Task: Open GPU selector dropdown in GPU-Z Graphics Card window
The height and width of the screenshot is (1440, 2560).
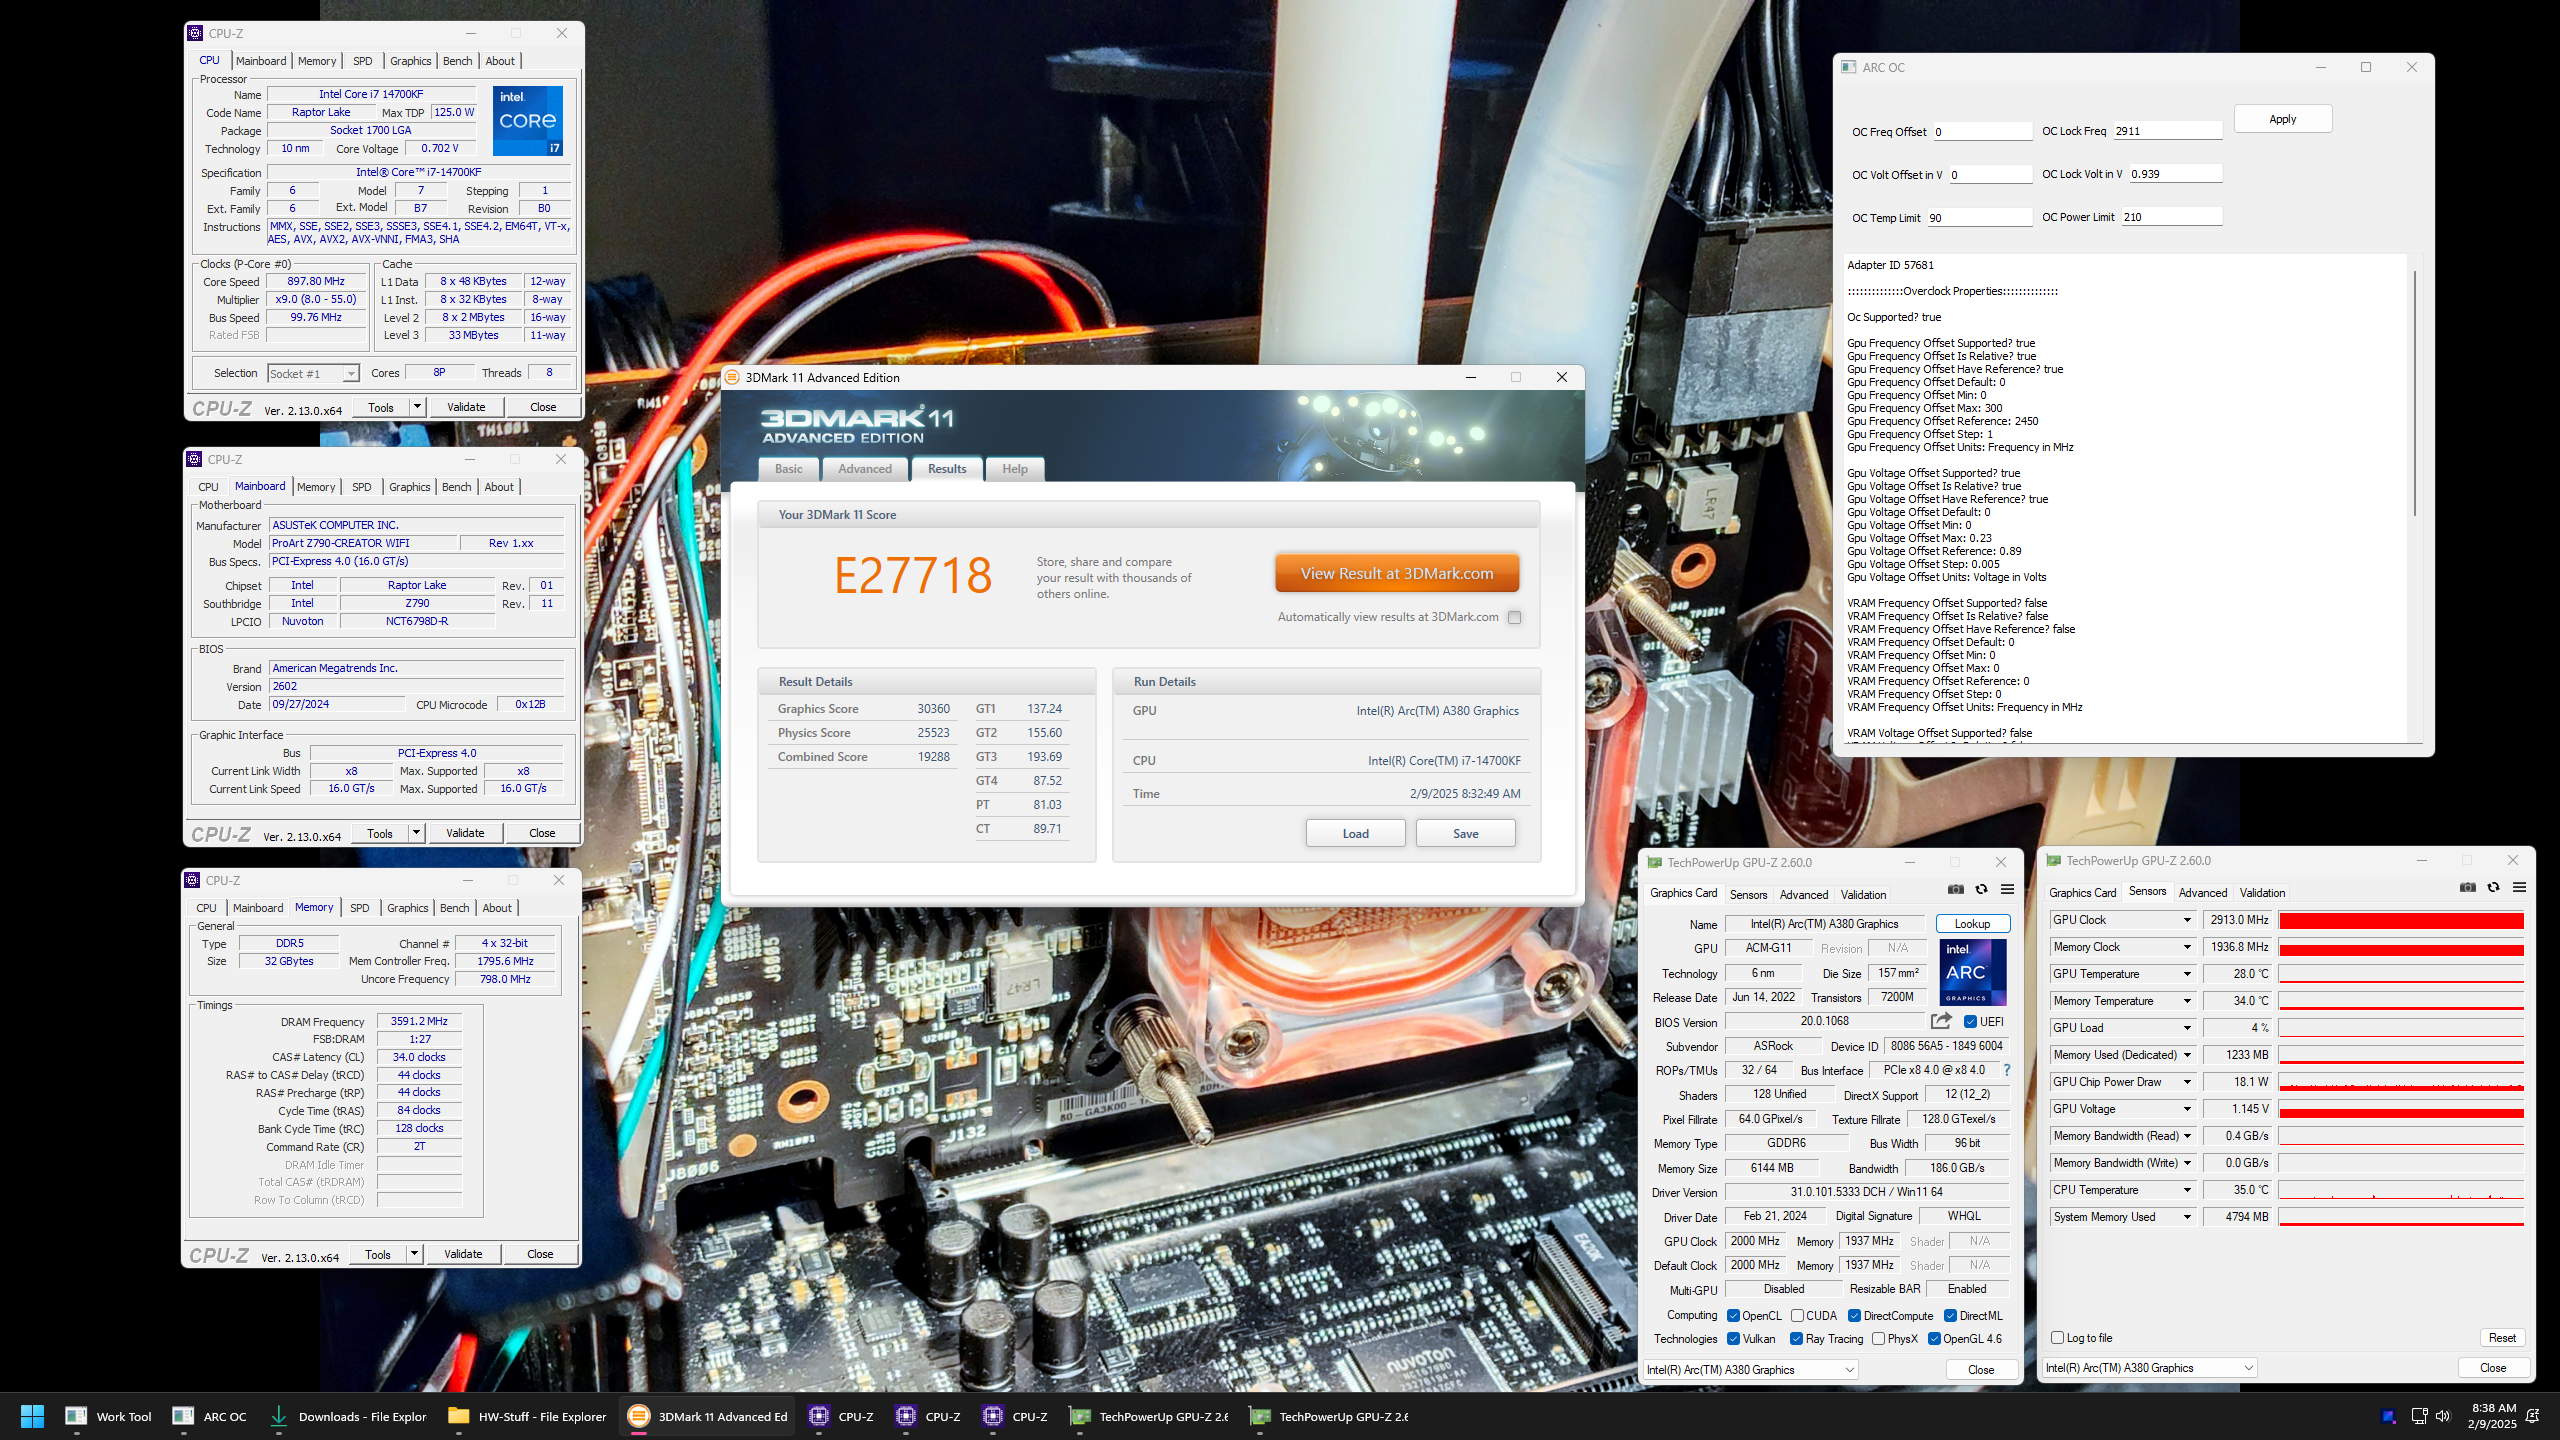Action: (1751, 1369)
